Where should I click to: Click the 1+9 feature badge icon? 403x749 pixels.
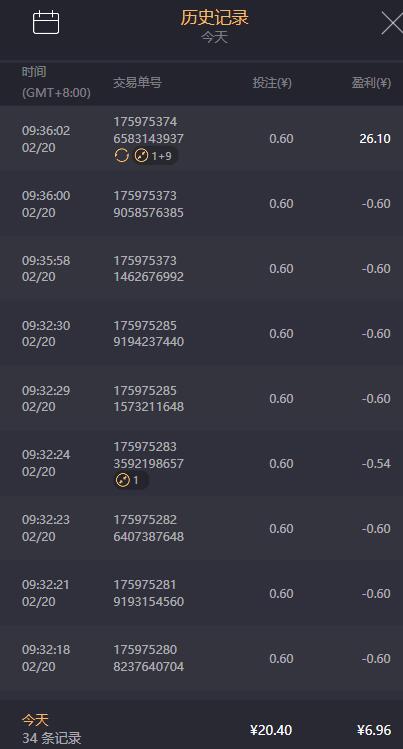[141, 156]
